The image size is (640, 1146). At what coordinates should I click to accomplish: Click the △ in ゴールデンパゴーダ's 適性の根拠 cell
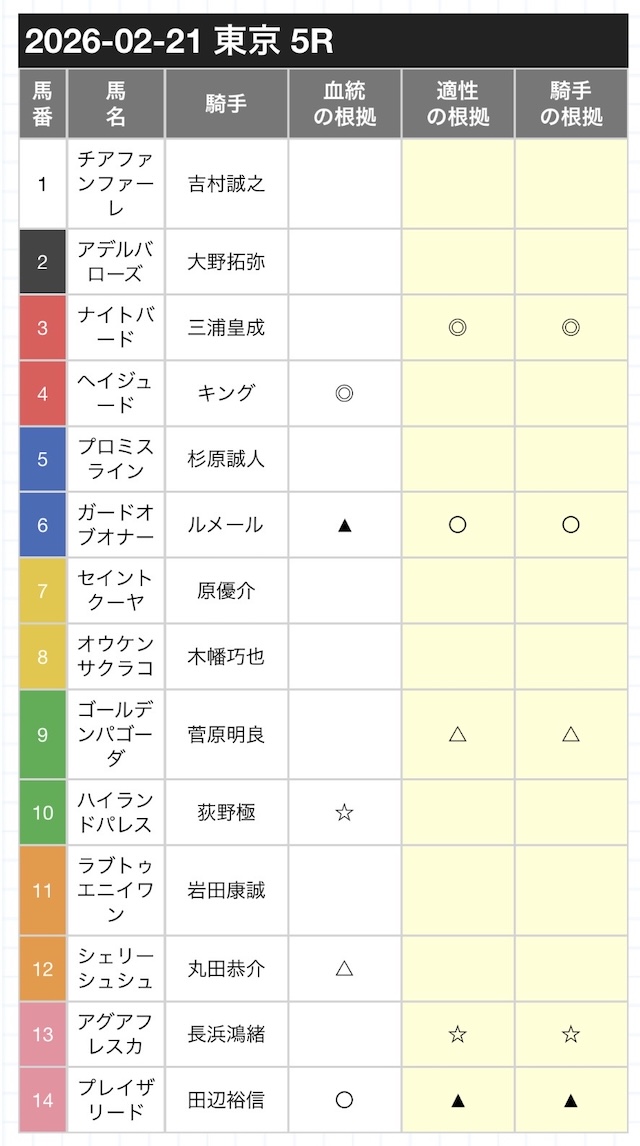point(457,734)
